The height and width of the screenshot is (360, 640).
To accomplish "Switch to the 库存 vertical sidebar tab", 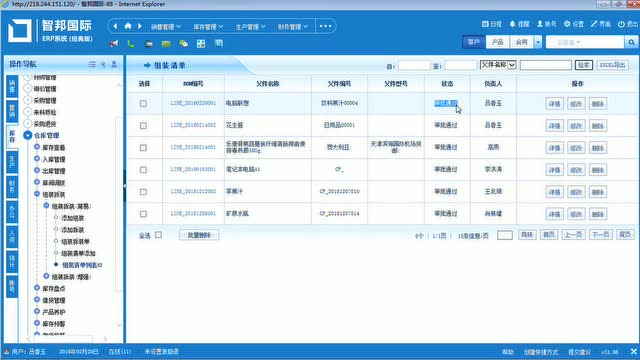I will click(x=12, y=136).
